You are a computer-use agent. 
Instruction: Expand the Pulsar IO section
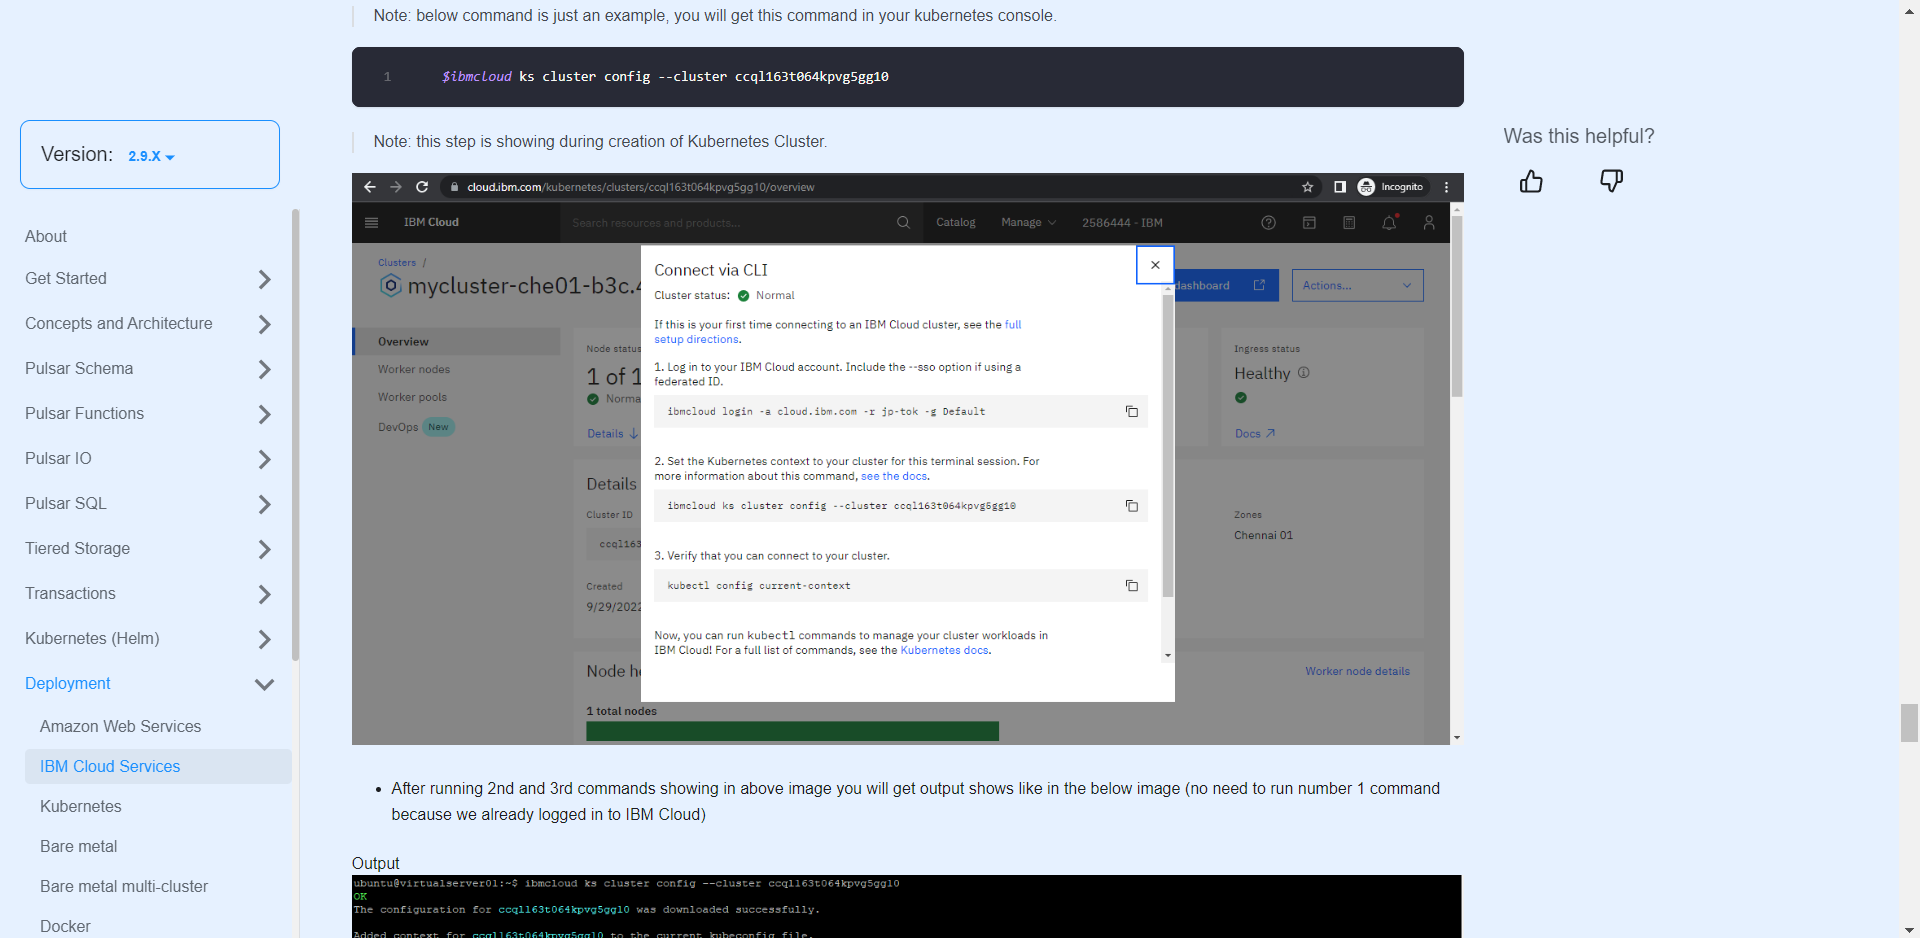click(264, 459)
